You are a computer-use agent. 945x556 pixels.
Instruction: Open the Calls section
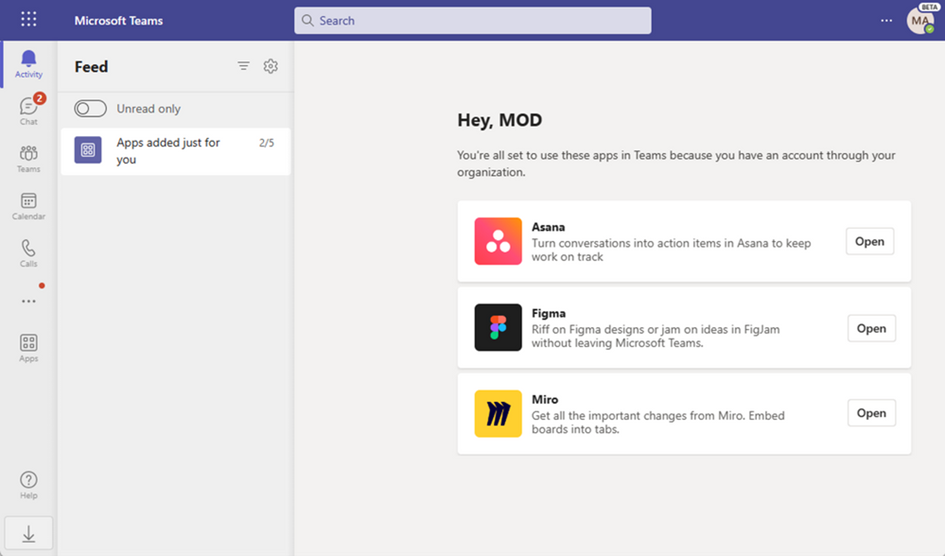[x=29, y=253]
